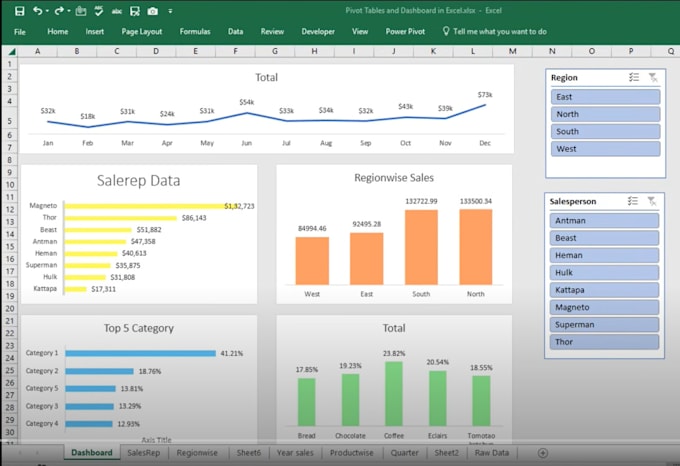
Task: Filter by Magneto in Salesperson slicer
Action: click(x=603, y=307)
